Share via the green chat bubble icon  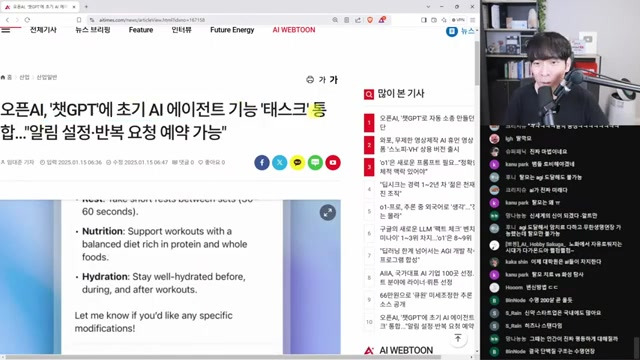315,162
